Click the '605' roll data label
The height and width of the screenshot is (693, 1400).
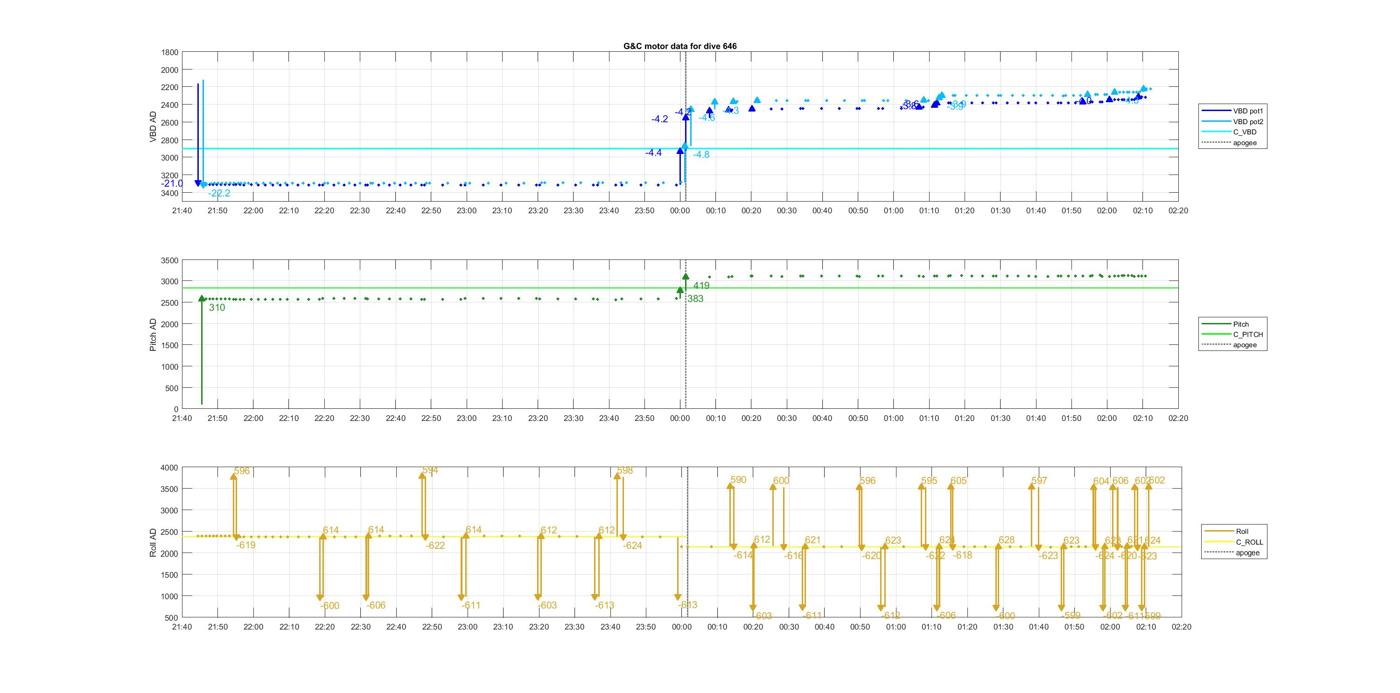[958, 481]
